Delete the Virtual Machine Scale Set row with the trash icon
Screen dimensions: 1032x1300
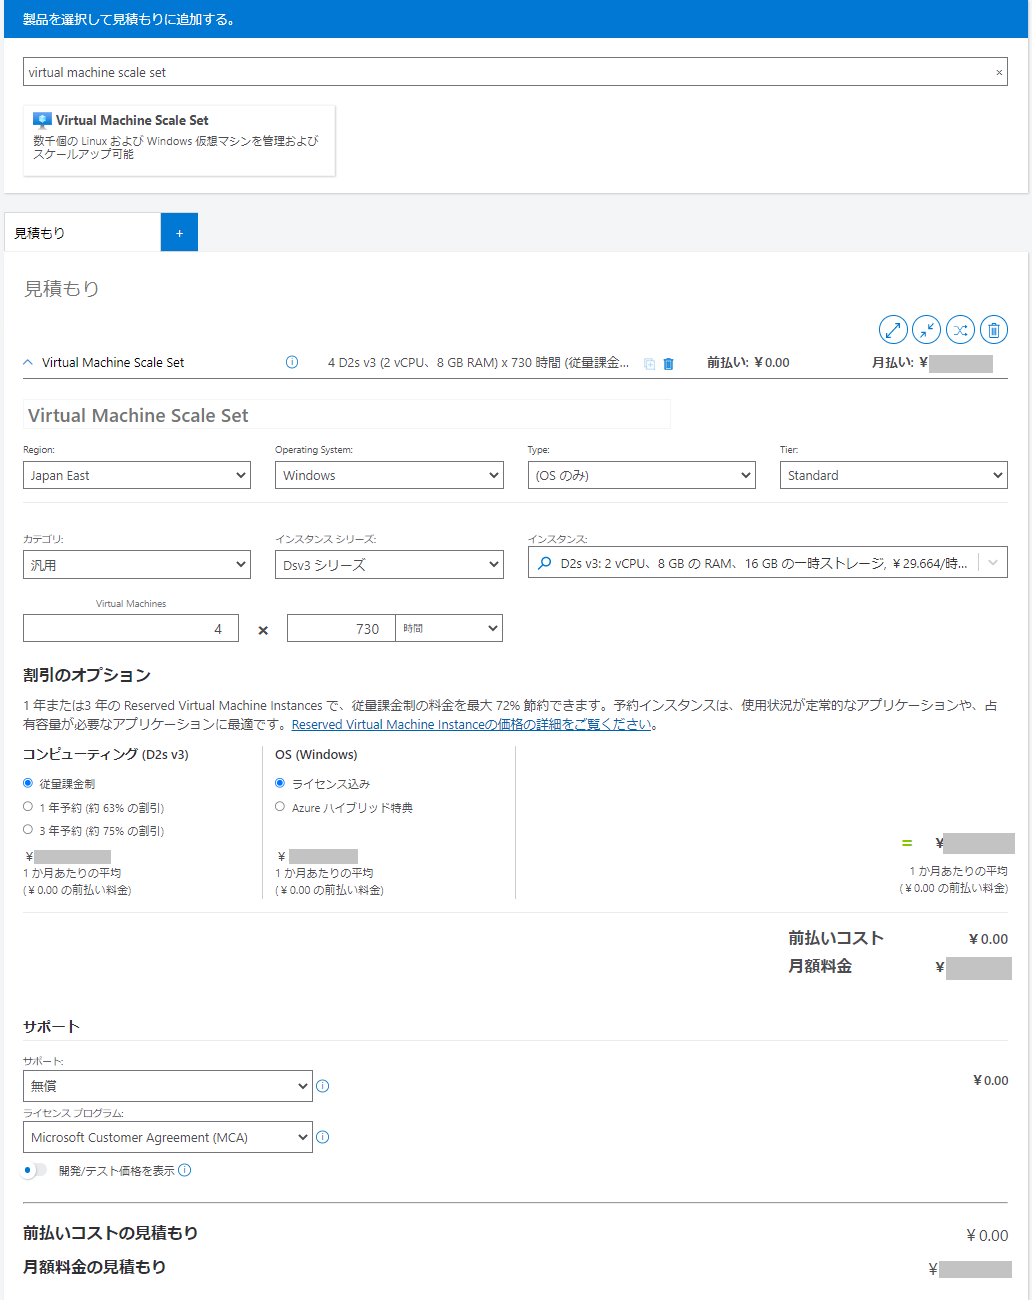tap(669, 364)
